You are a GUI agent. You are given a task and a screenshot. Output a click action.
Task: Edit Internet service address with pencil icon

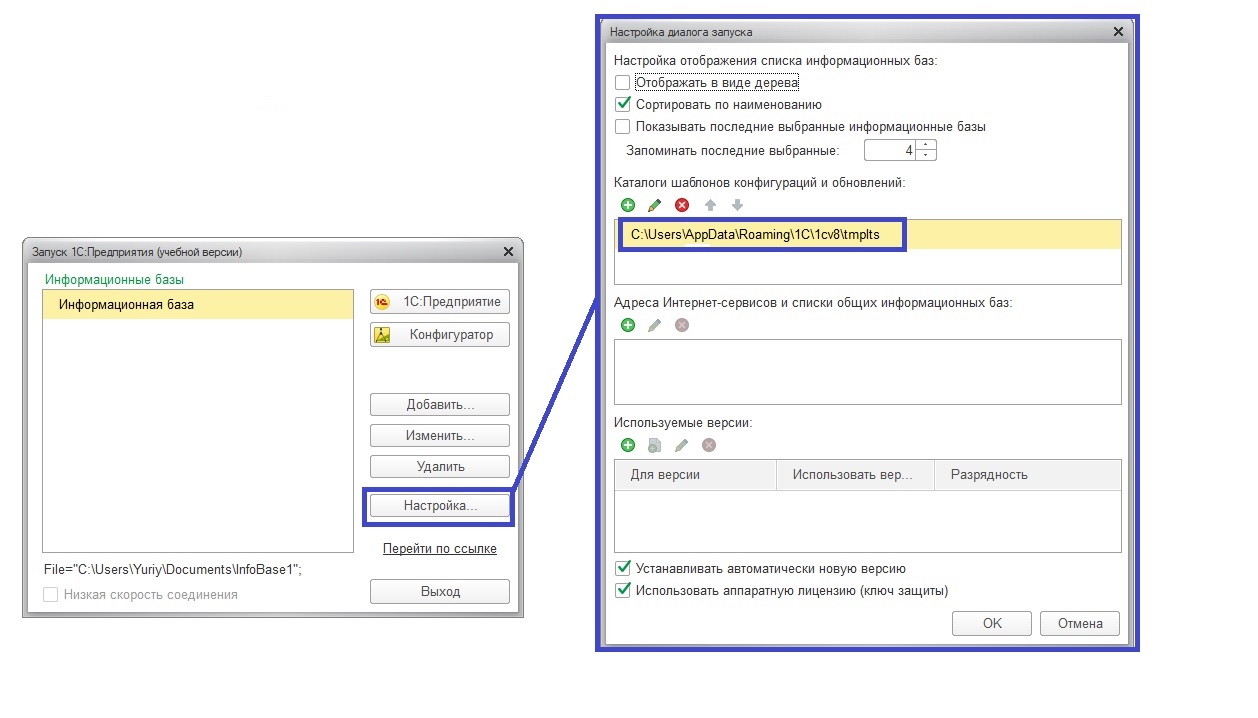click(655, 325)
